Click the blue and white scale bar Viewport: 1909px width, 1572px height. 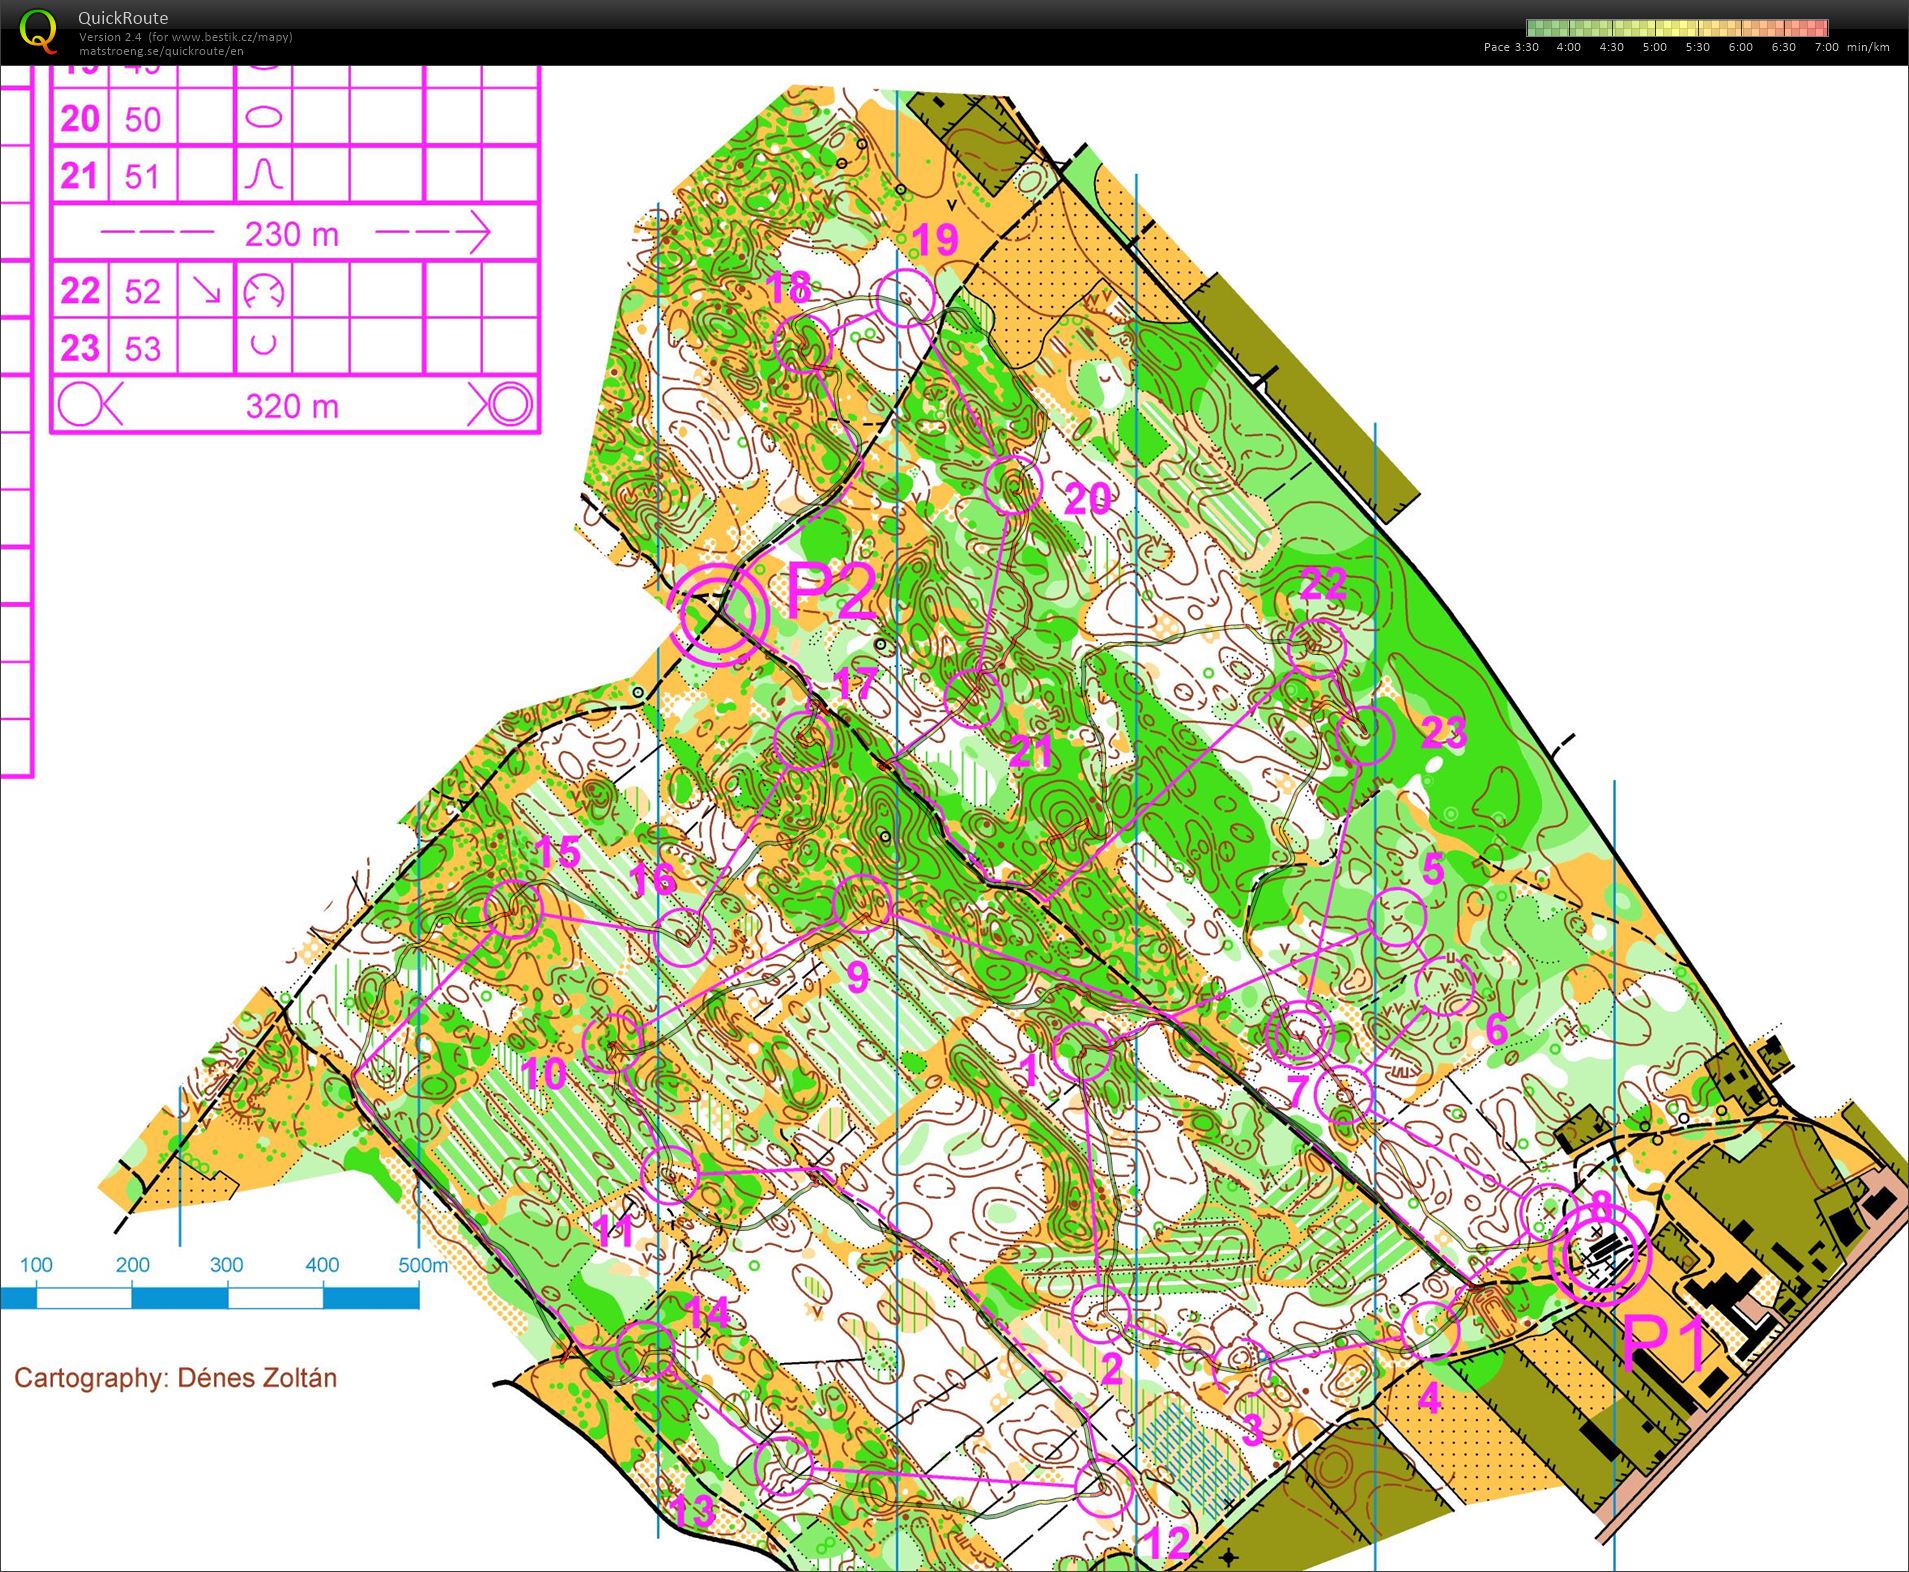point(210,1298)
